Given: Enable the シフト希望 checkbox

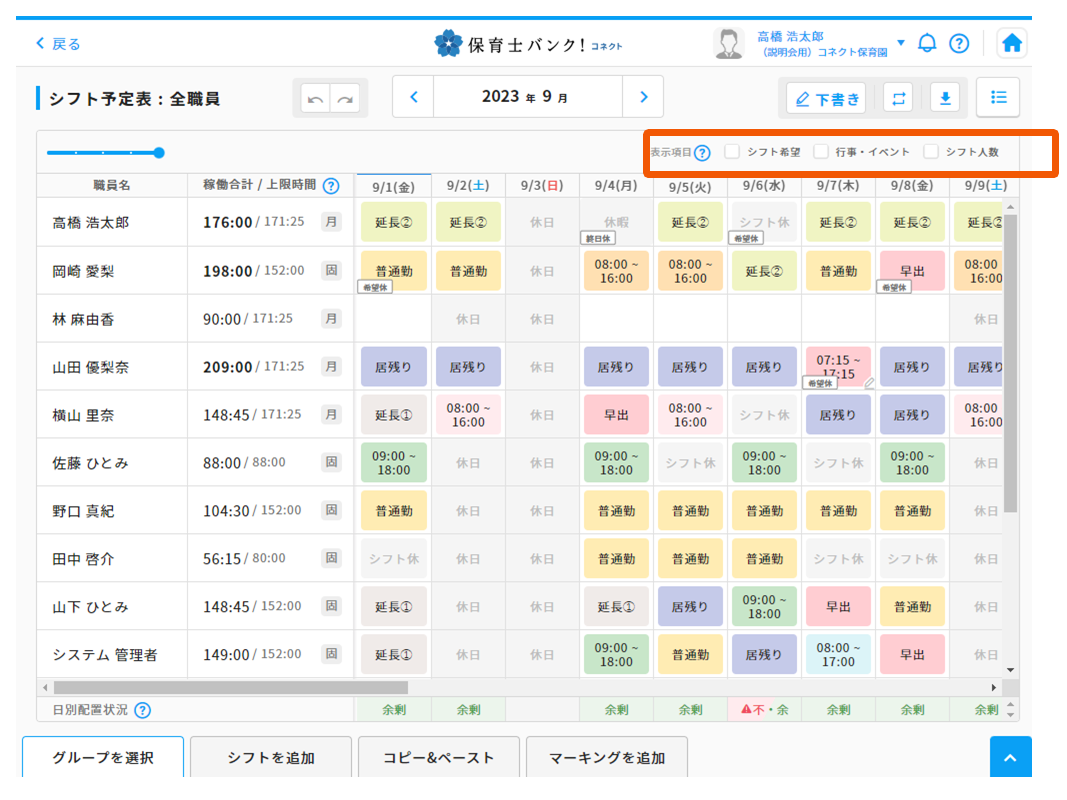Looking at the screenshot, I should click(x=733, y=152).
